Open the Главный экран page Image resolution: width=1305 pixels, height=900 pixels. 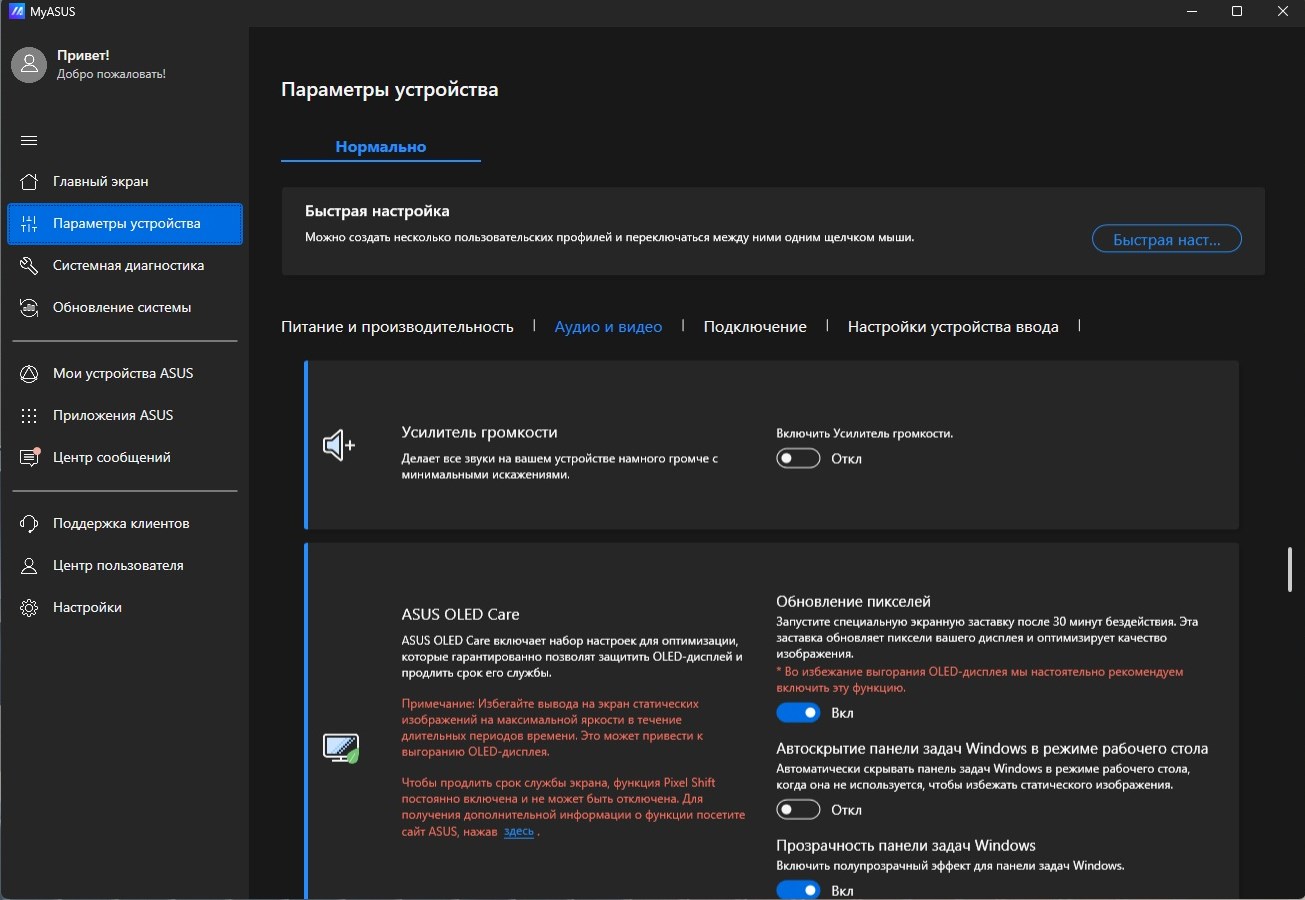point(125,181)
